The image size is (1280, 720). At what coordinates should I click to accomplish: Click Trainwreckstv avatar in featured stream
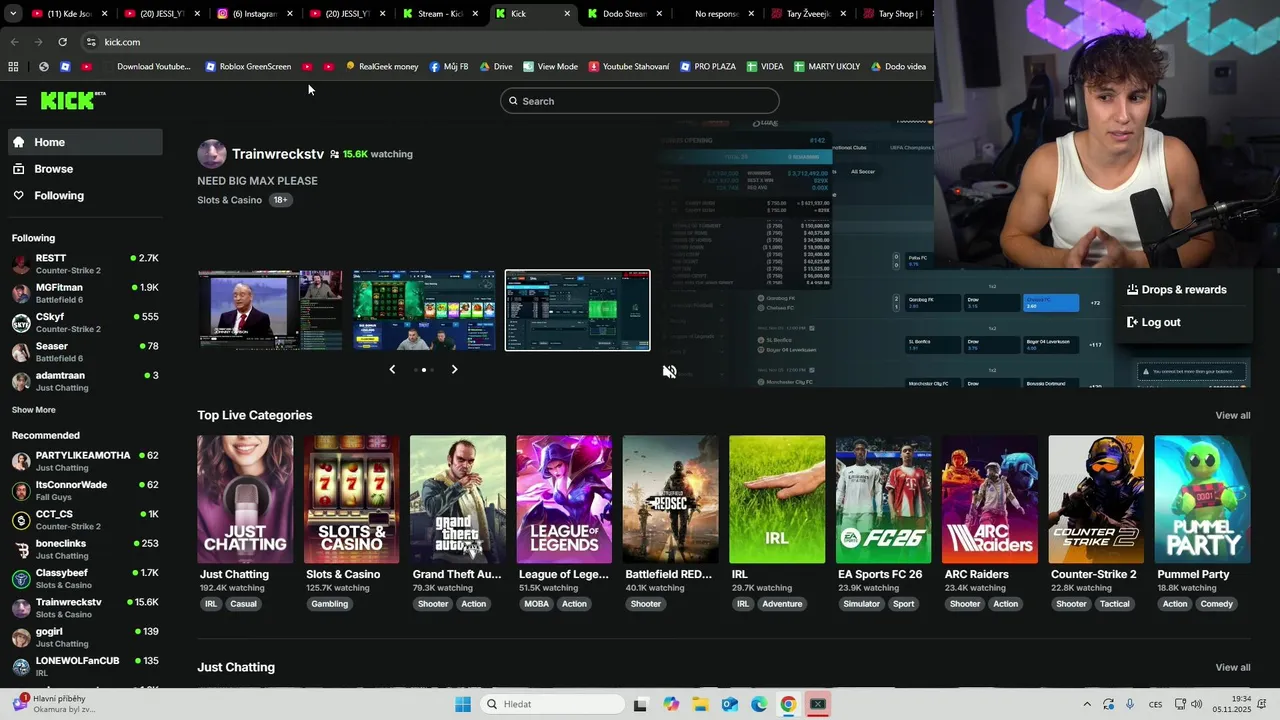coord(212,154)
